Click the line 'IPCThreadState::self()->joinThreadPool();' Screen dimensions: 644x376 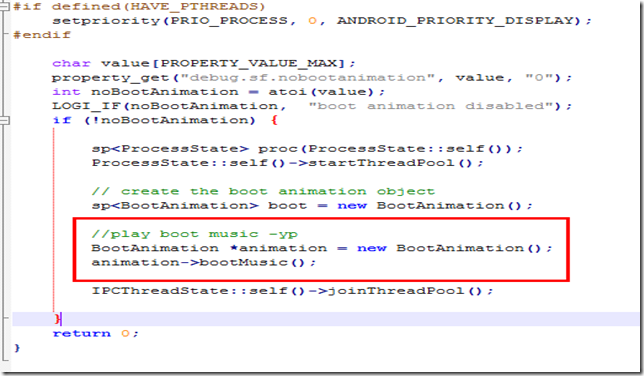tap(292, 291)
